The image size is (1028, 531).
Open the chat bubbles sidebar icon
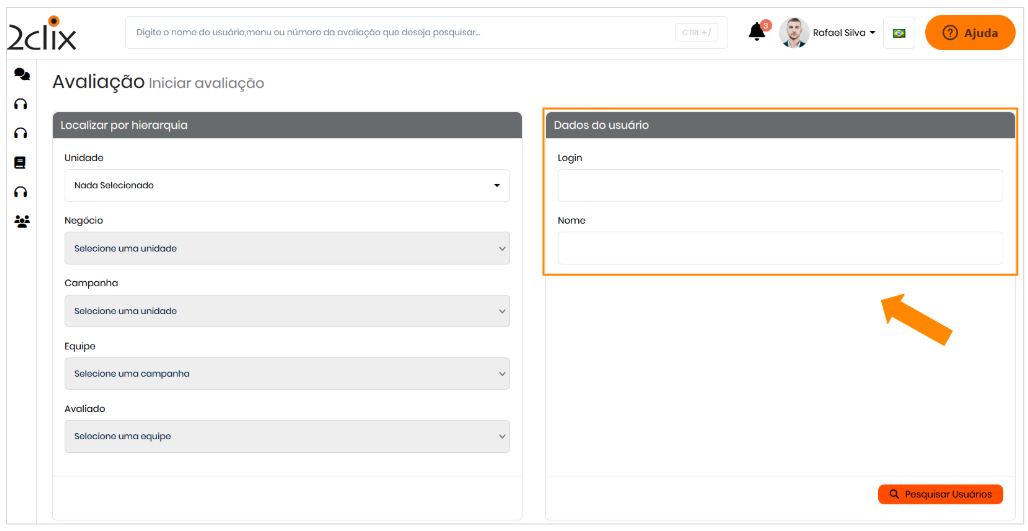pyautogui.click(x=21, y=75)
